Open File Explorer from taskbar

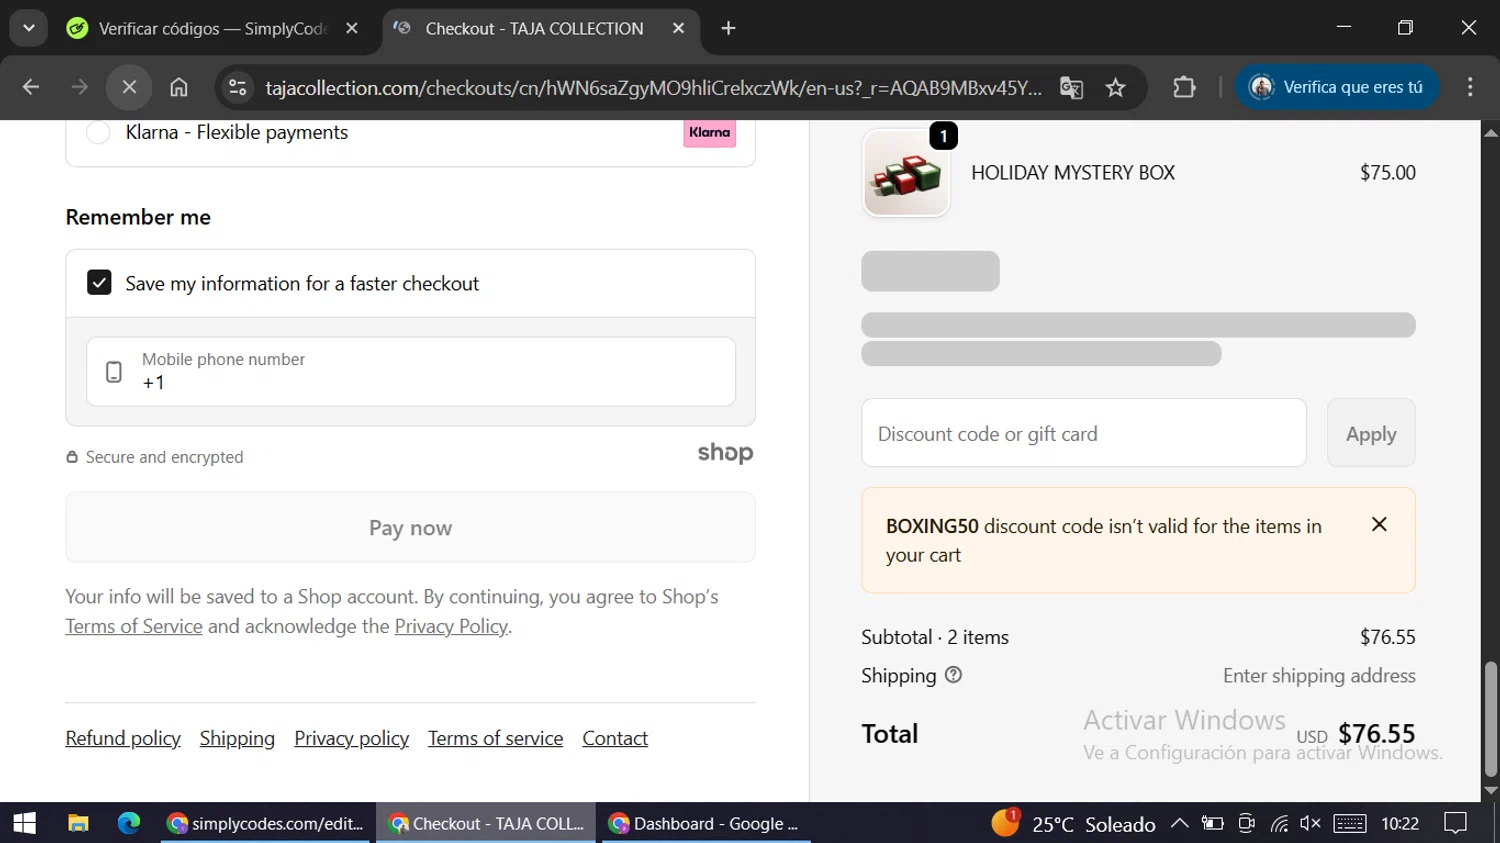[78, 823]
